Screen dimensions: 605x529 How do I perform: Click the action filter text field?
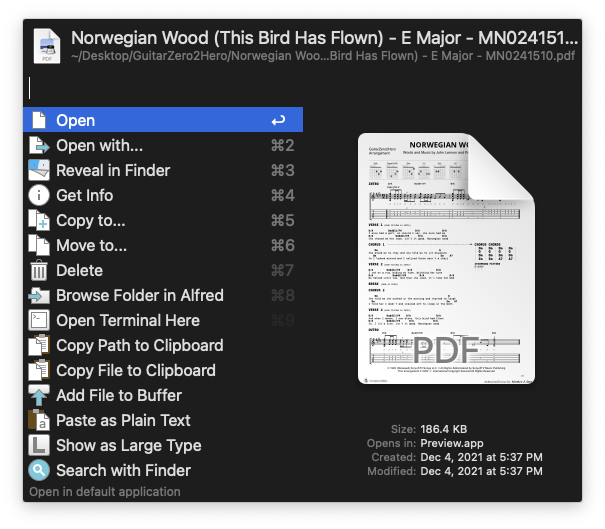pos(302,88)
